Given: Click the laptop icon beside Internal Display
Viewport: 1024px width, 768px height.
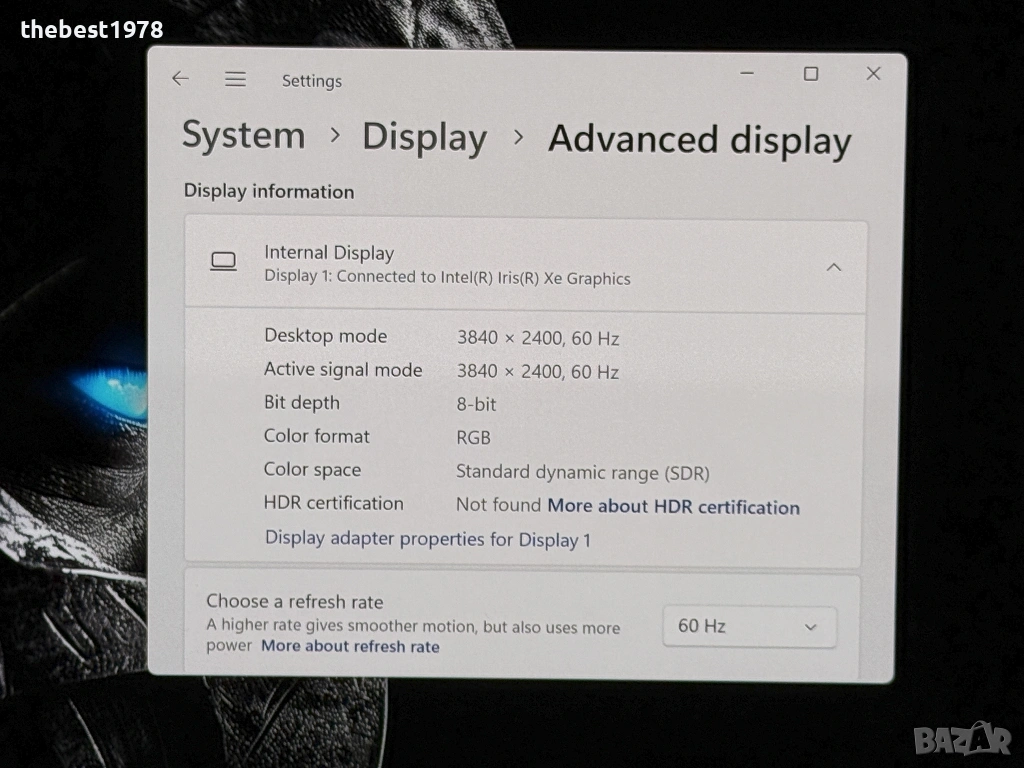Looking at the screenshot, I should (x=223, y=262).
